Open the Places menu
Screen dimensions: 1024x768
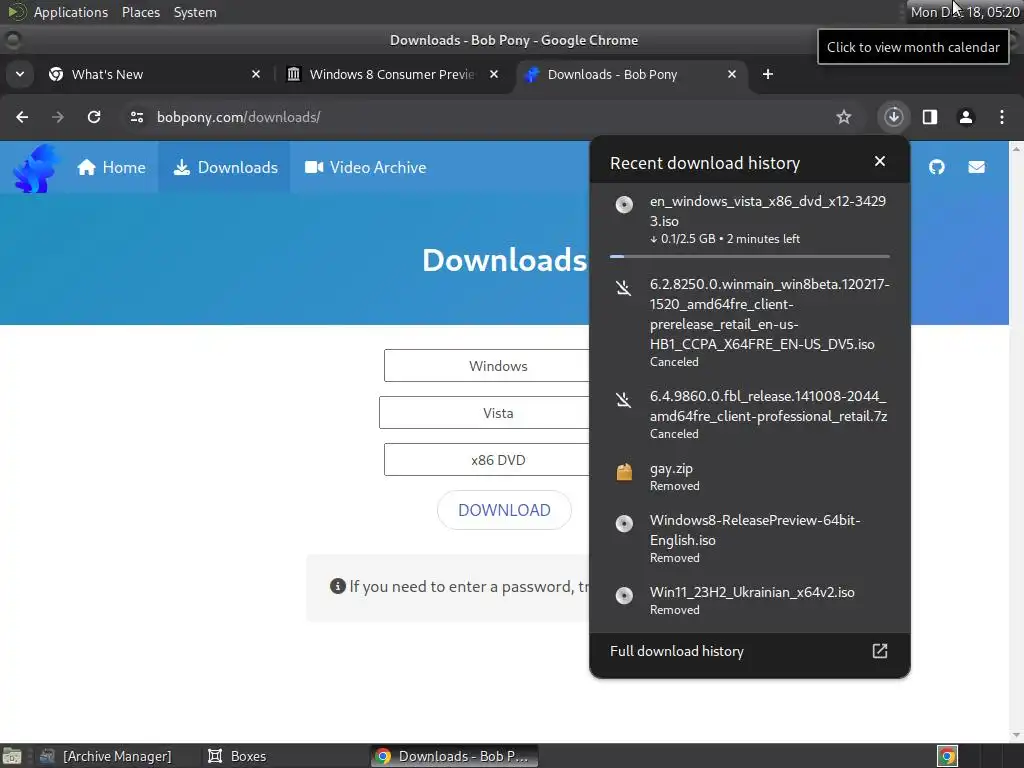pyautogui.click(x=141, y=12)
